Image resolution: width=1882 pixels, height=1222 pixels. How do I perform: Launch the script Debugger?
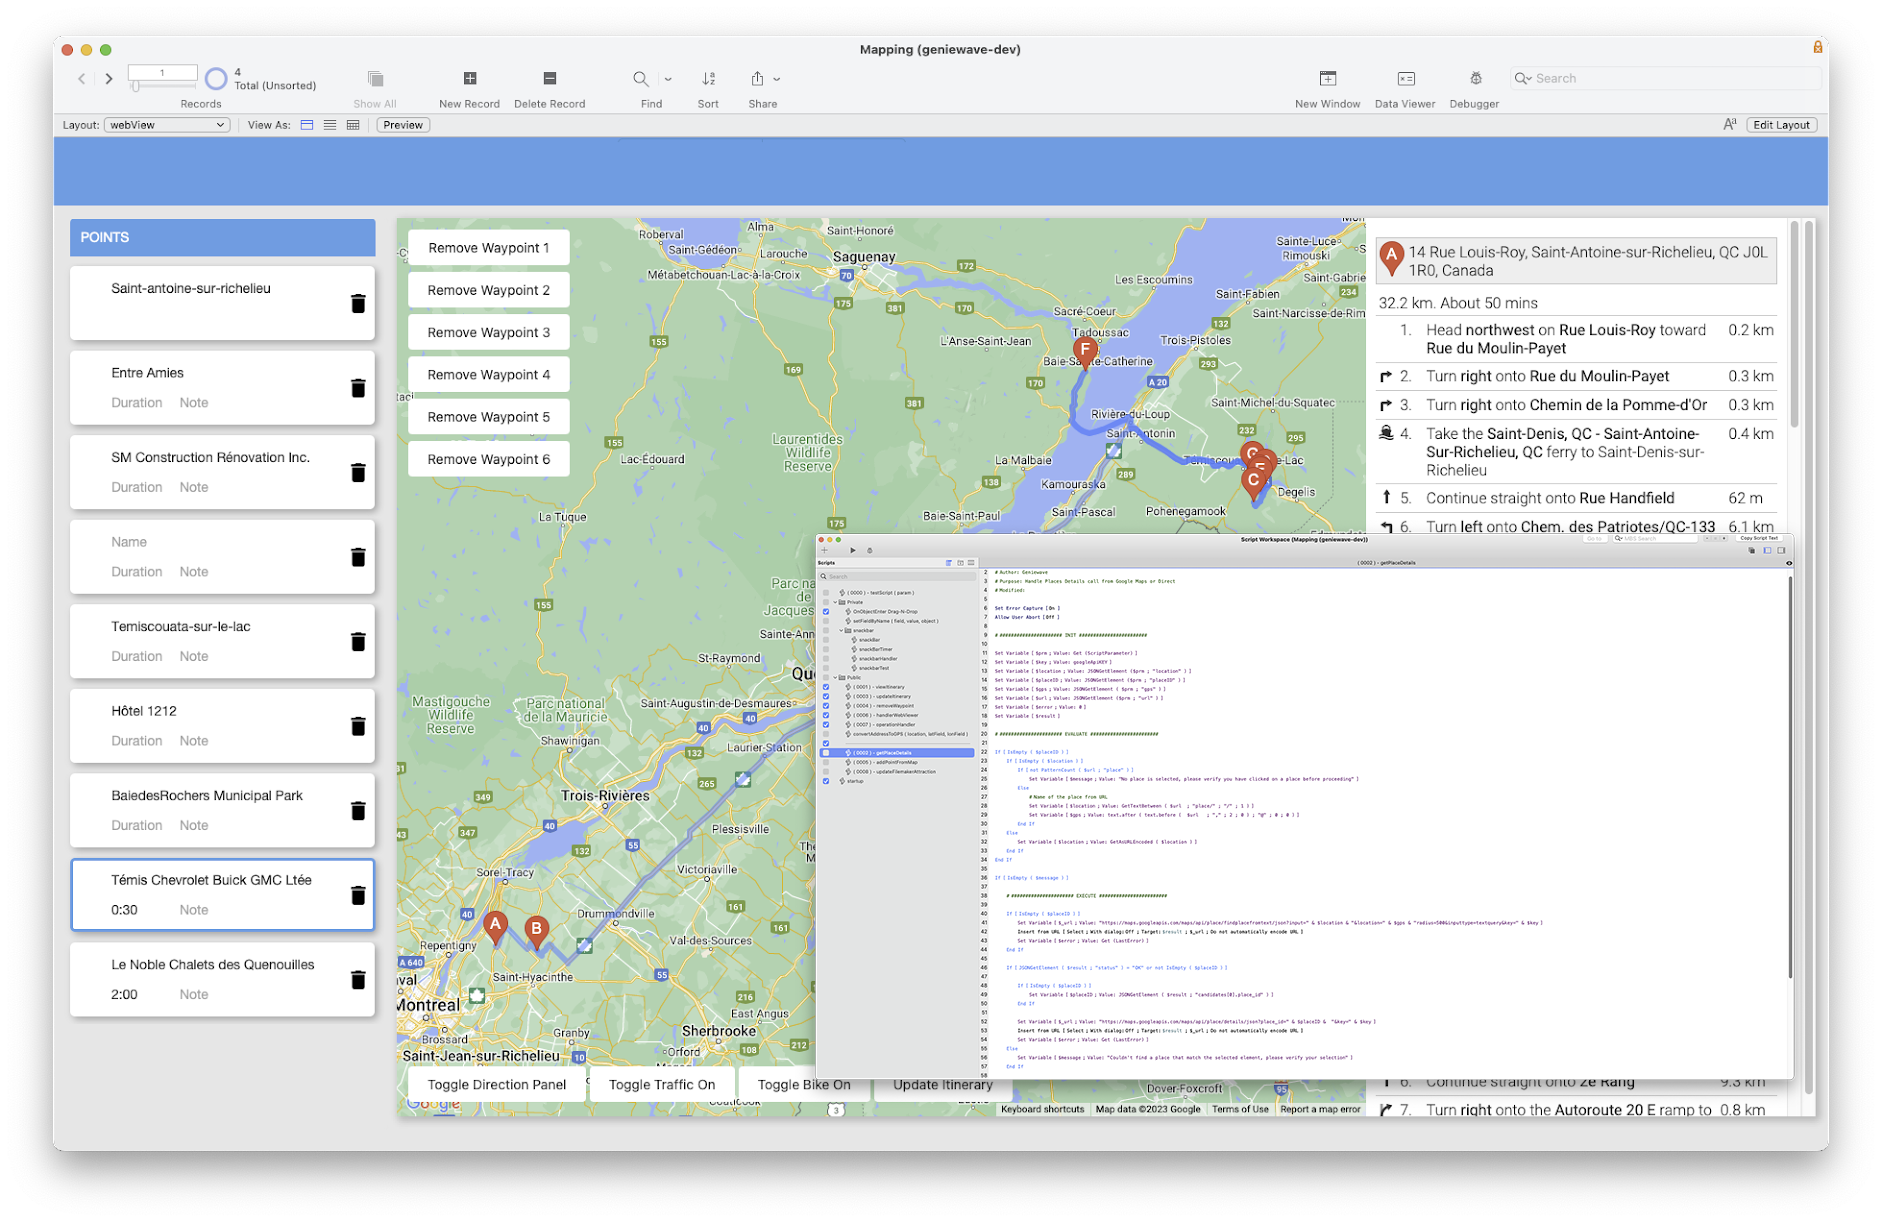point(1475,78)
